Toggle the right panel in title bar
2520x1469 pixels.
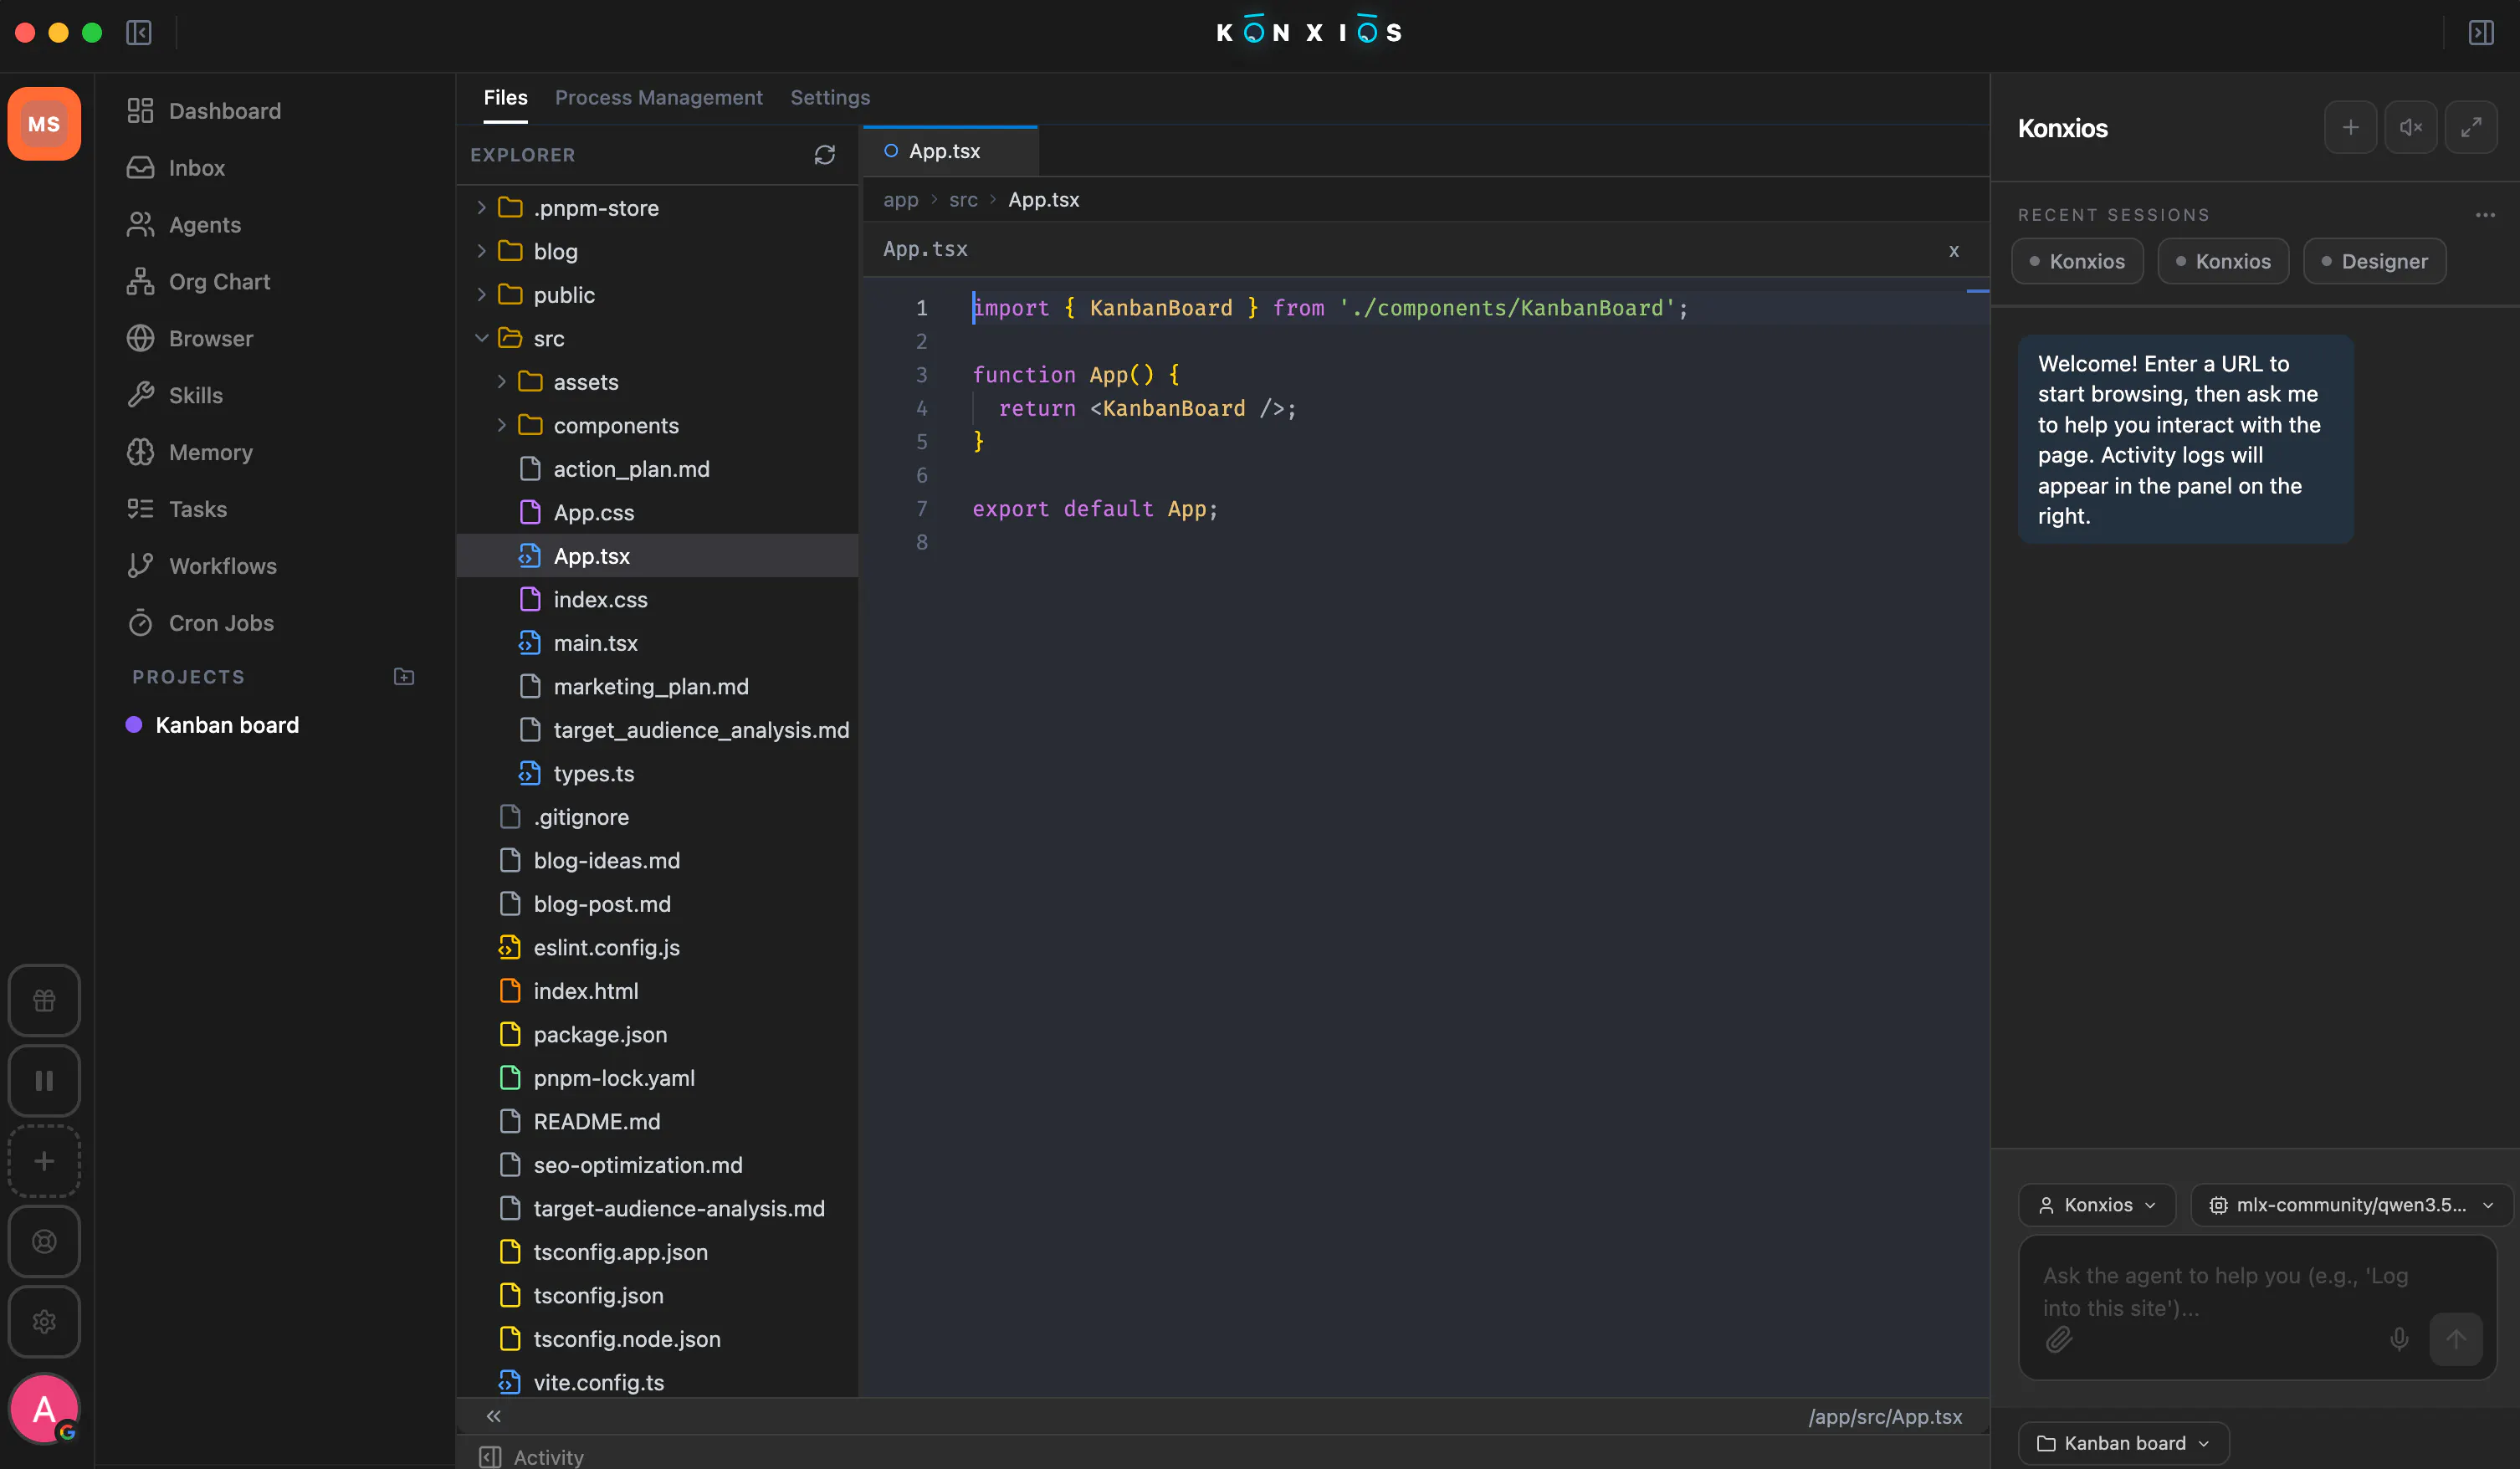[2481, 33]
